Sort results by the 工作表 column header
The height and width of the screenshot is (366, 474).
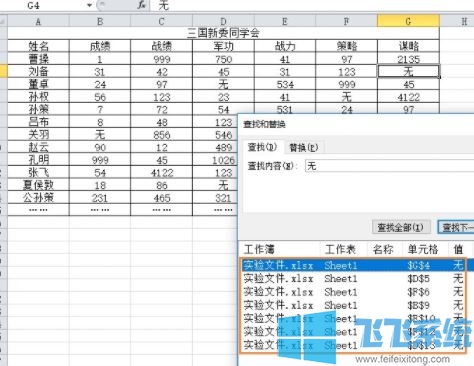344,249
